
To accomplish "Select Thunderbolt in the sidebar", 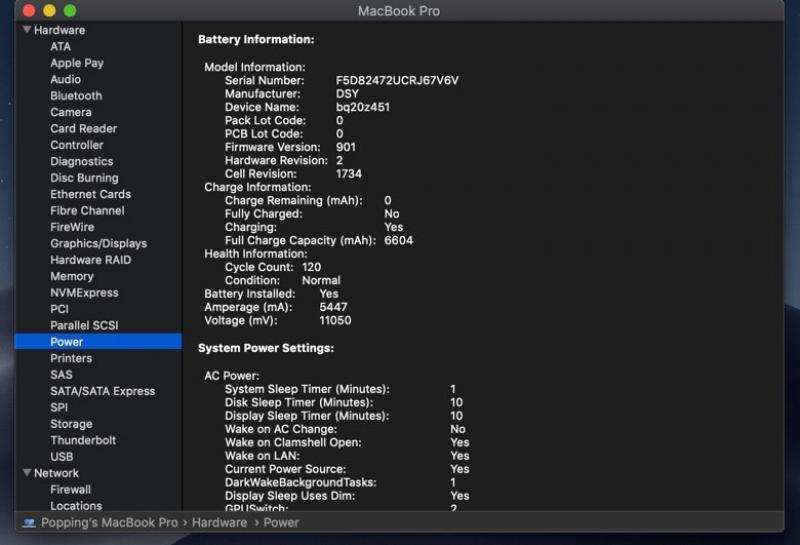I will pos(83,440).
